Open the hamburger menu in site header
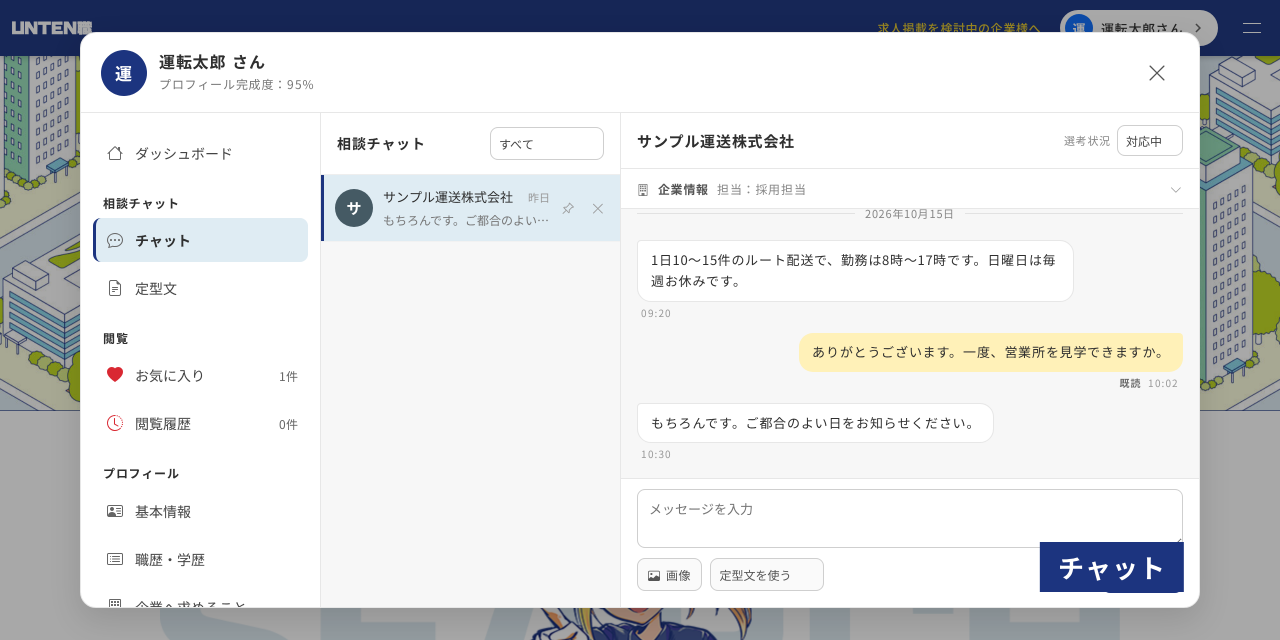Viewport: 1280px width, 640px height. click(x=1252, y=28)
